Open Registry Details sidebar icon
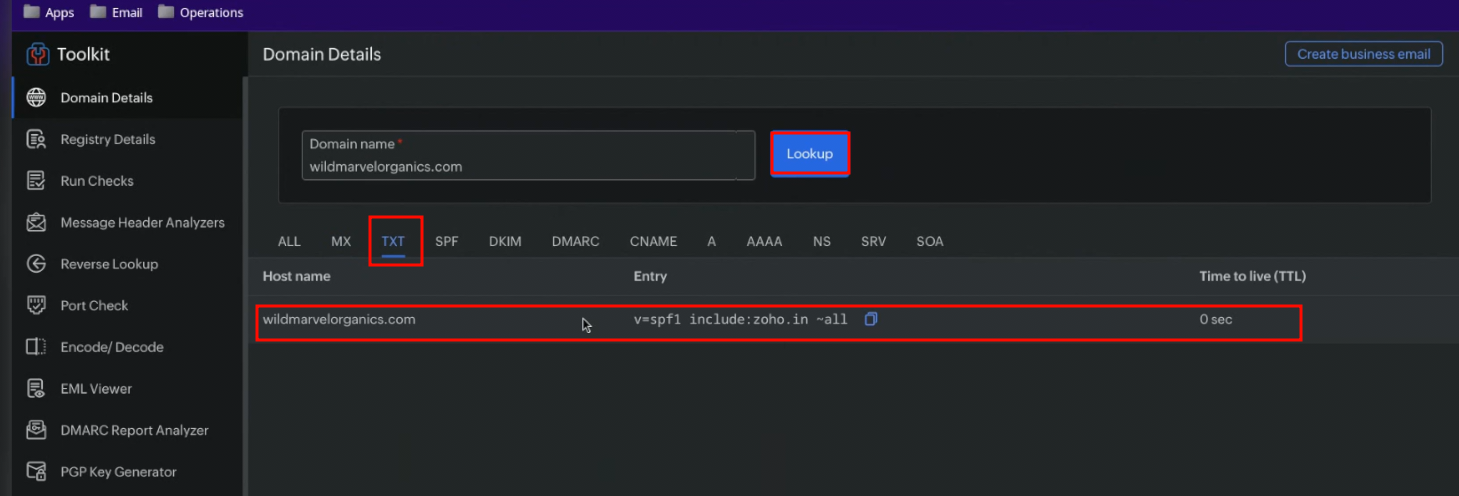The height and width of the screenshot is (496, 1459). pos(36,140)
